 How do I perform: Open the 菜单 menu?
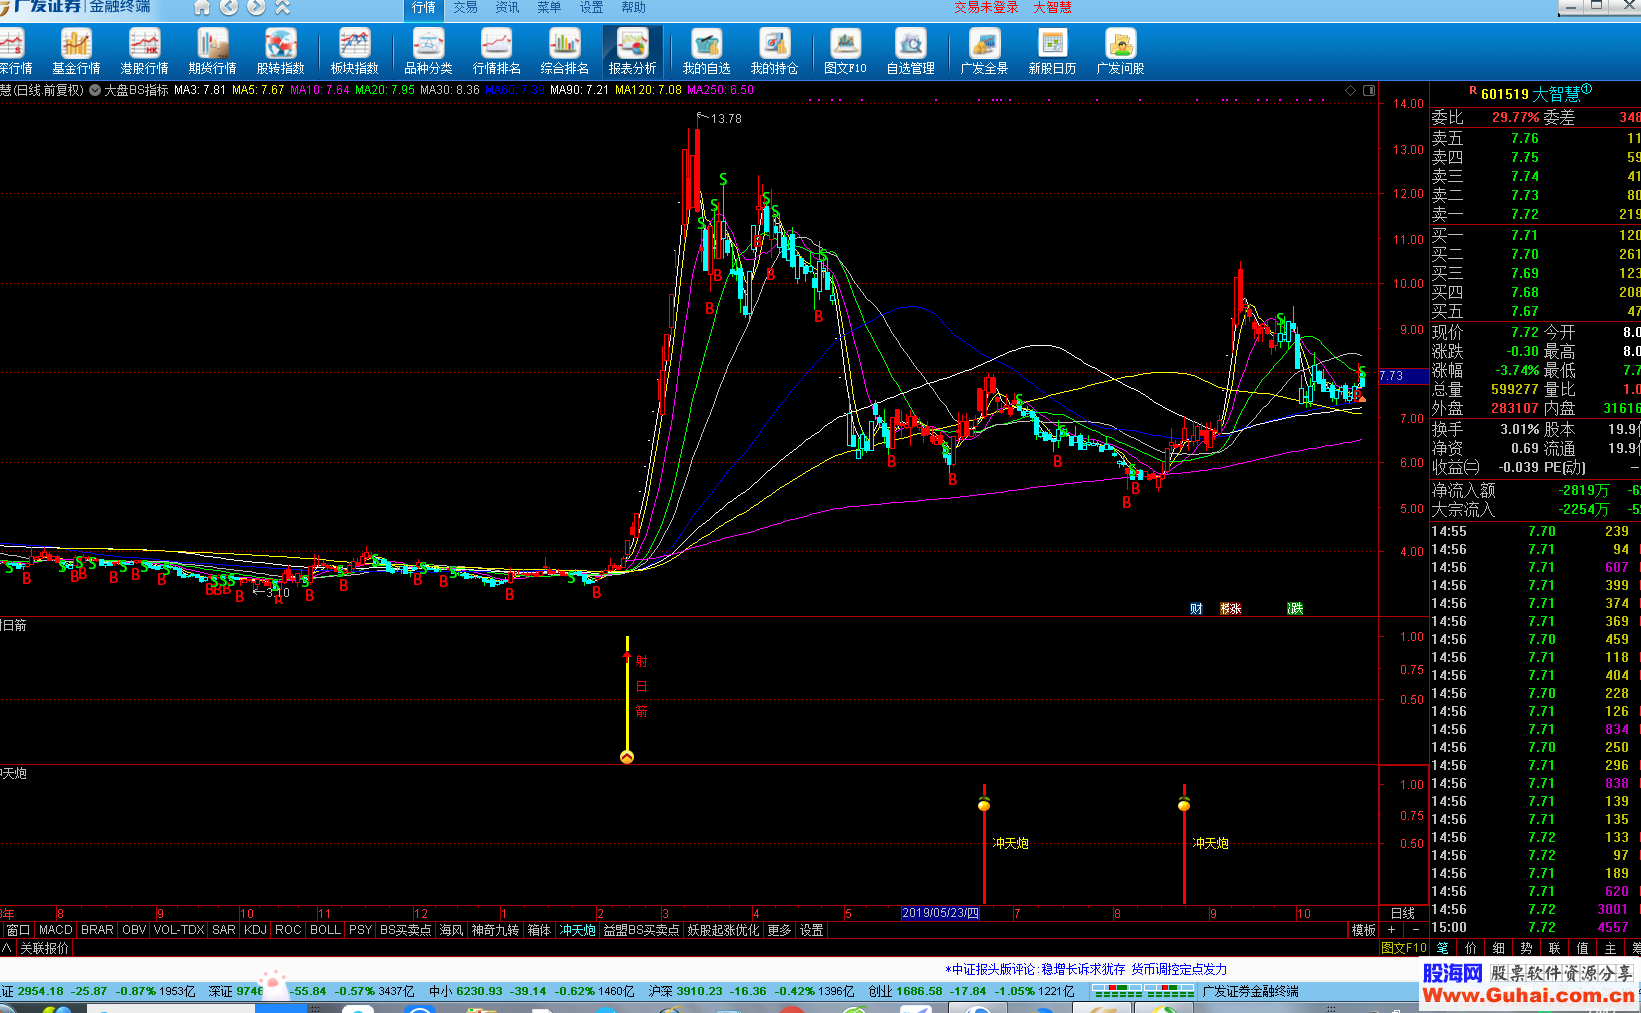pyautogui.click(x=549, y=8)
